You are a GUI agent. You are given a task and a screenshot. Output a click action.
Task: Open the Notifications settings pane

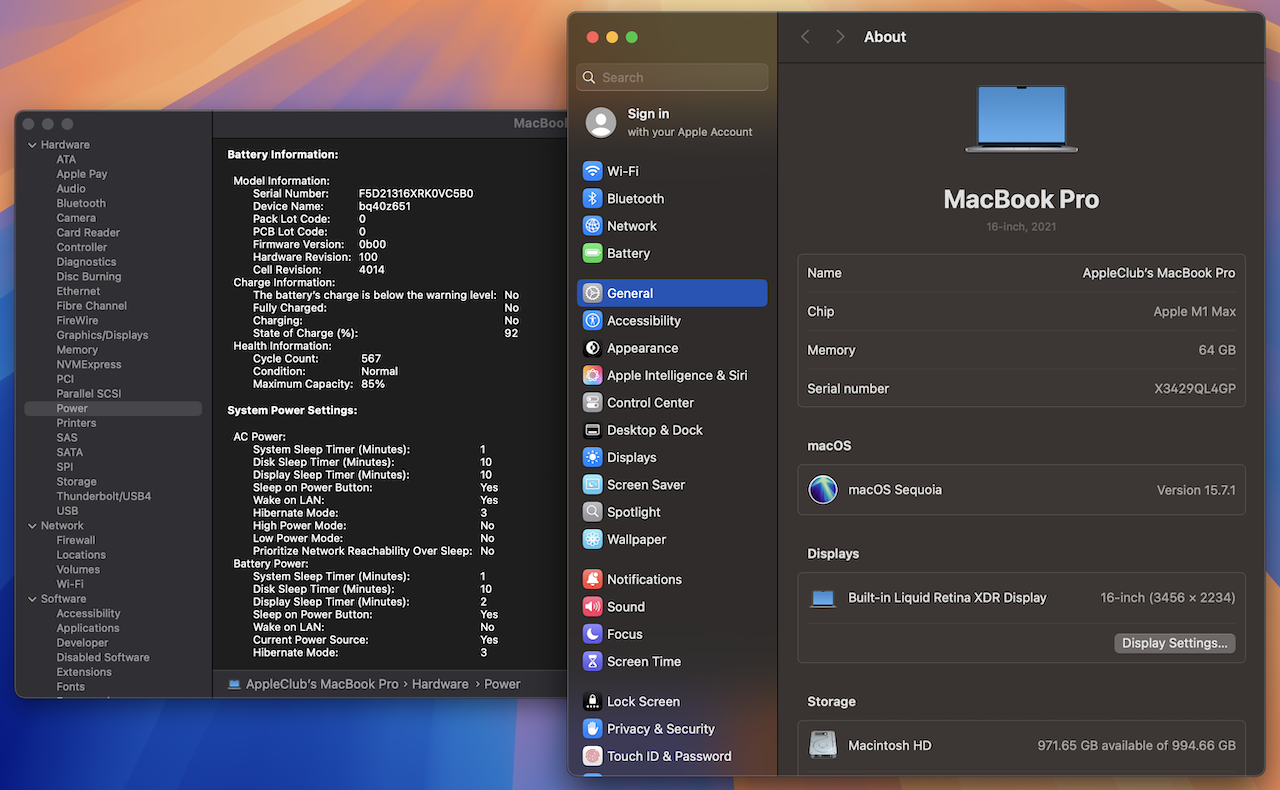click(644, 580)
